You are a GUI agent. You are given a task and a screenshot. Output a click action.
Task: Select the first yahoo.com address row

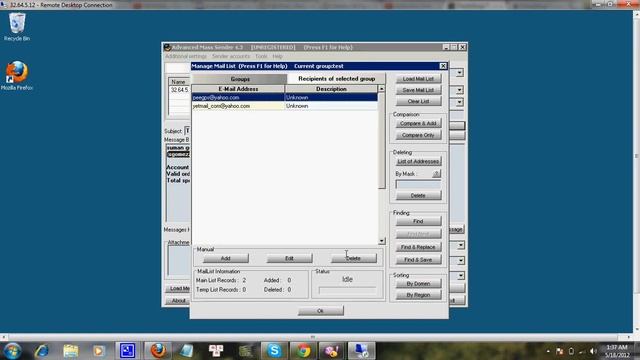pos(285,97)
